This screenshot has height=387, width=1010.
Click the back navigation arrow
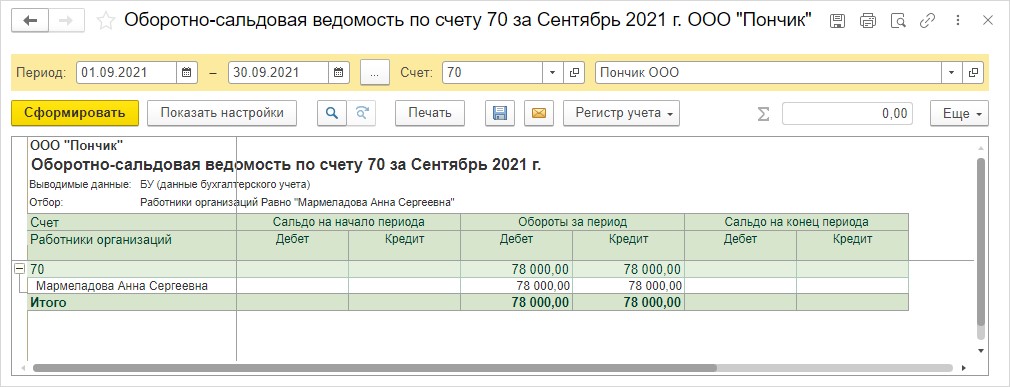click(x=30, y=21)
